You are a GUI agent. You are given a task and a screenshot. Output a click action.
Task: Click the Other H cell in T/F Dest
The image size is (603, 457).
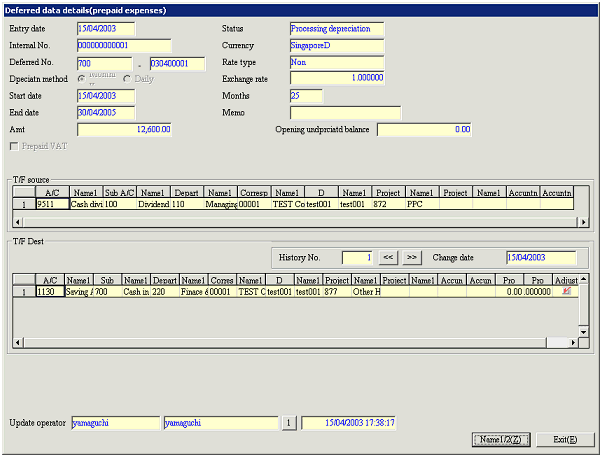click(x=366, y=292)
